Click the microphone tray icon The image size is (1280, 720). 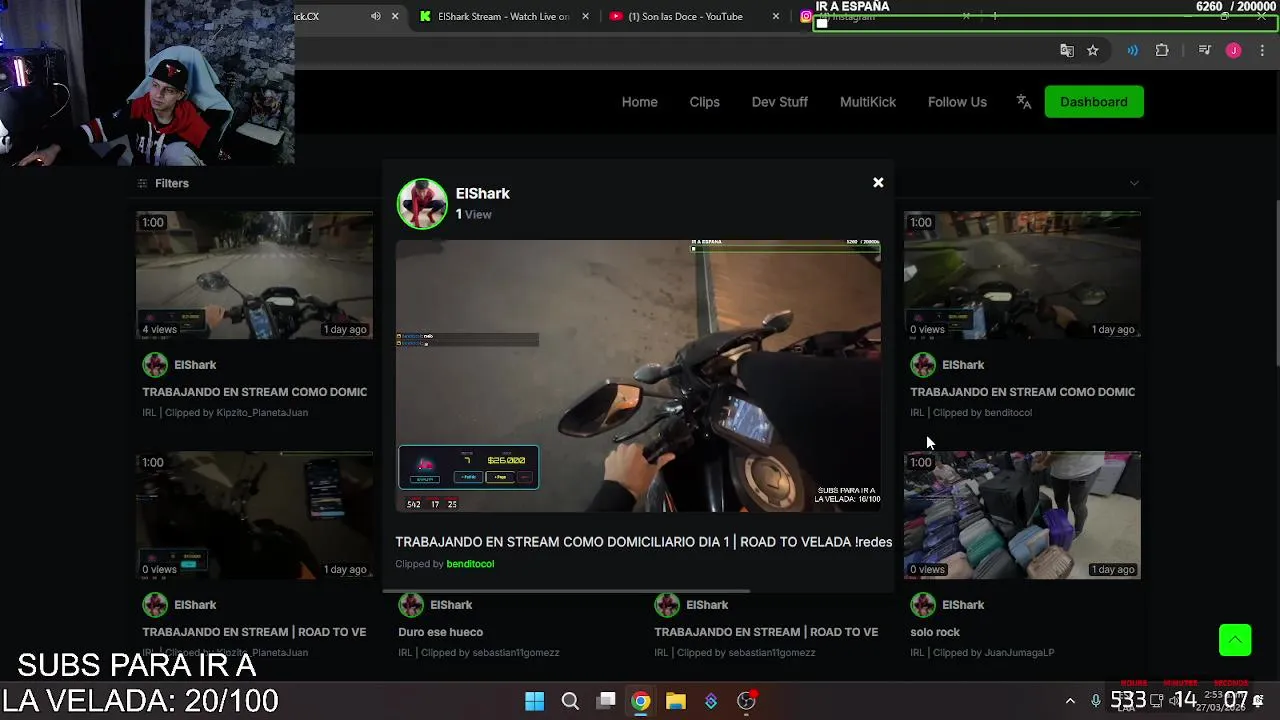point(1096,701)
